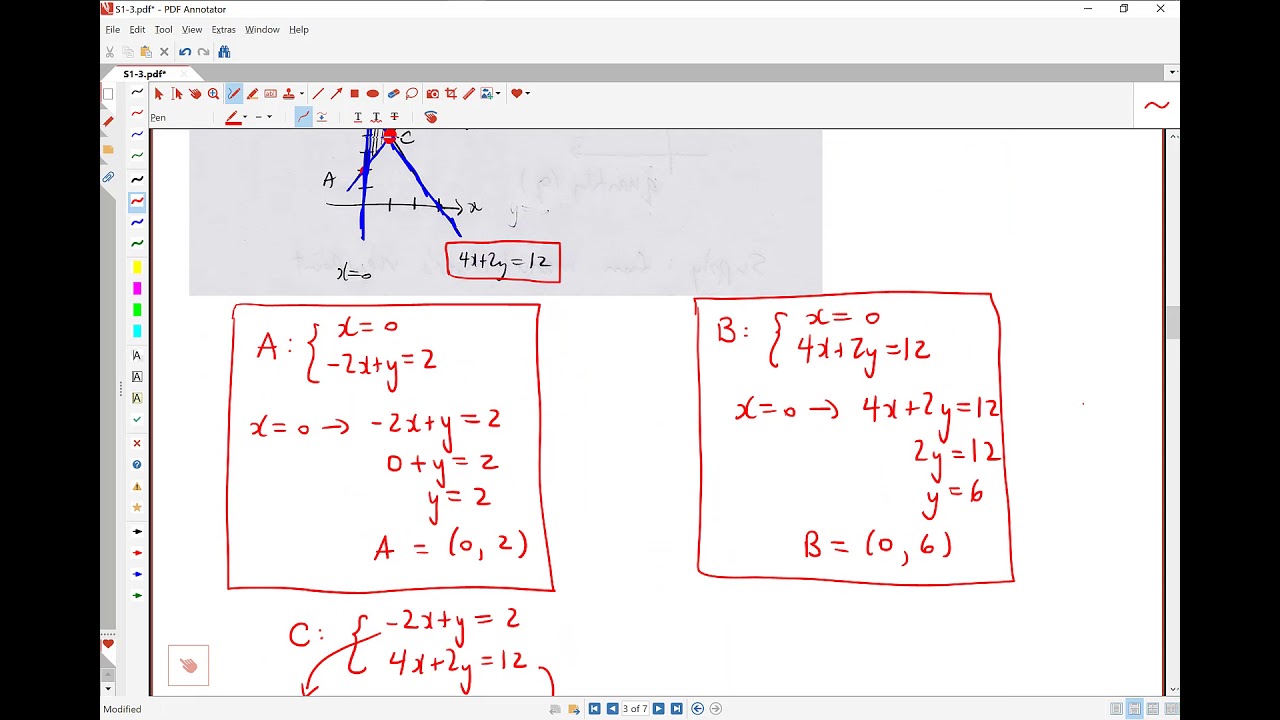Select the Text box tool
This screenshot has height=720, width=1280.
[270, 93]
